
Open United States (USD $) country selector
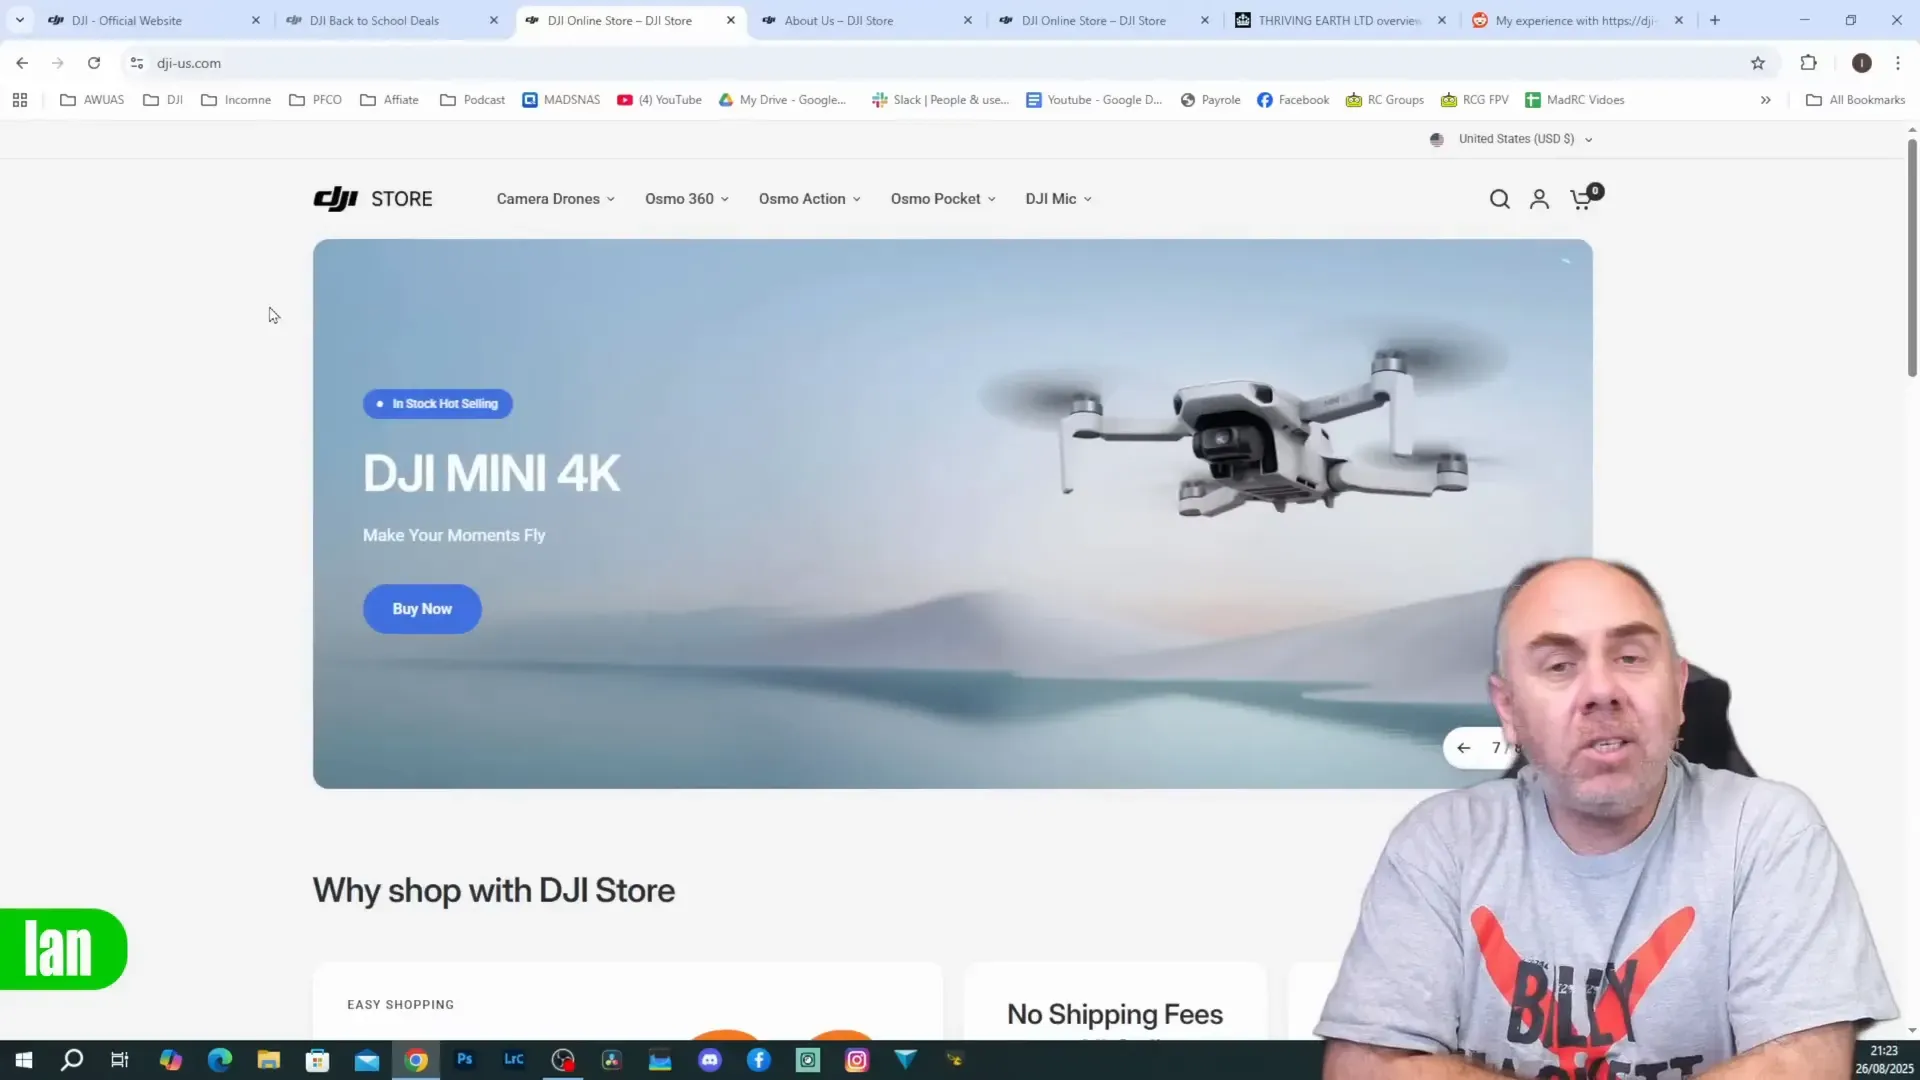(x=1511, y=139)
